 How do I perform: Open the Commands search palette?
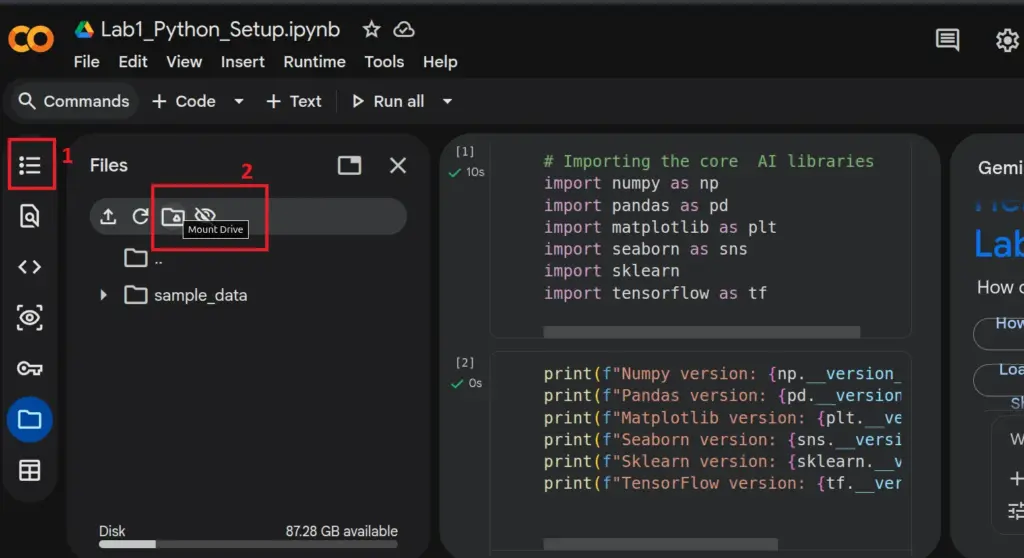tap(74, 101)
